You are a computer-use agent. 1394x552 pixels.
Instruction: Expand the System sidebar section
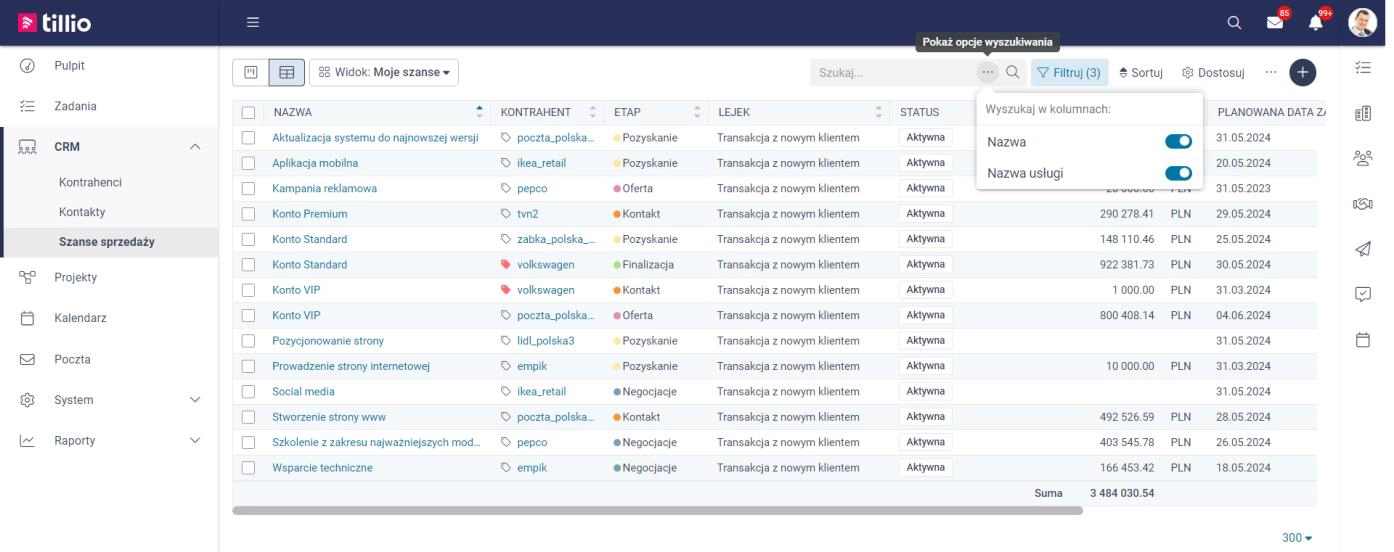[195, 400]
